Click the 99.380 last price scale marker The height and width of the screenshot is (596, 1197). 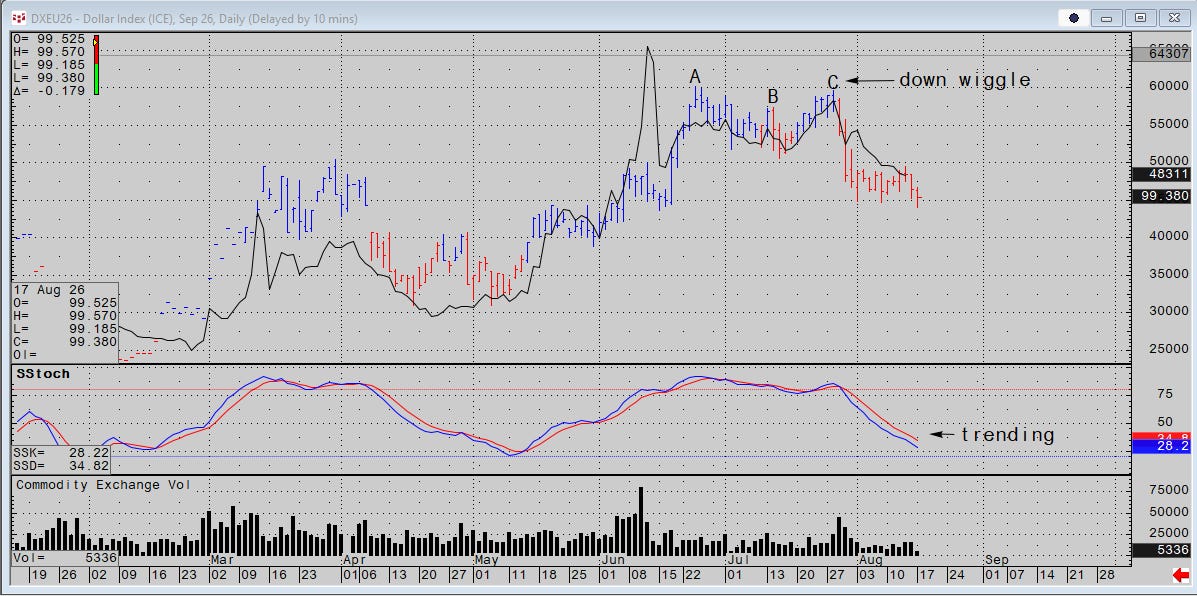point(1161,196)
